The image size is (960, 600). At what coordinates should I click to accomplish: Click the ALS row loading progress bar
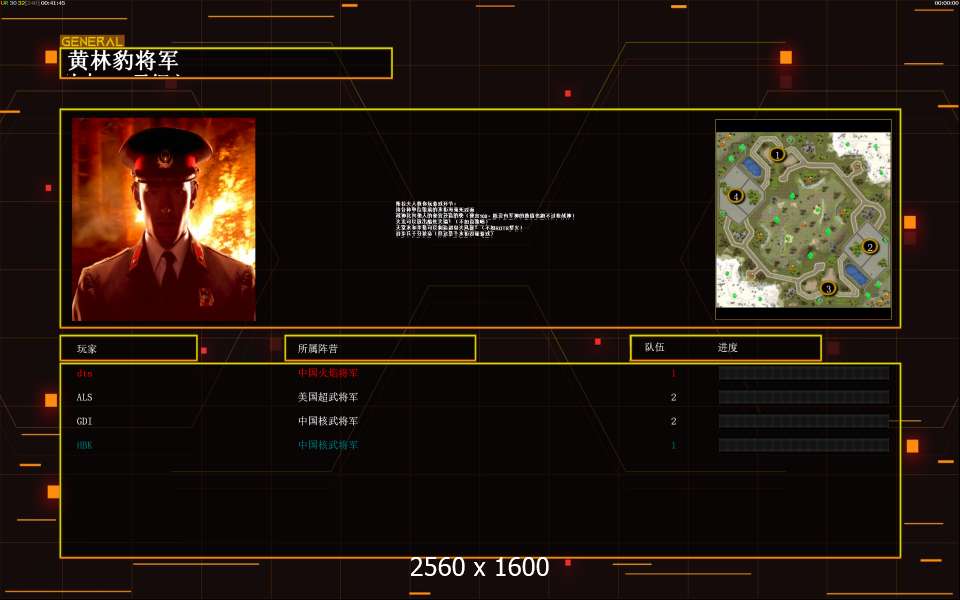click(x=804, y=397)
